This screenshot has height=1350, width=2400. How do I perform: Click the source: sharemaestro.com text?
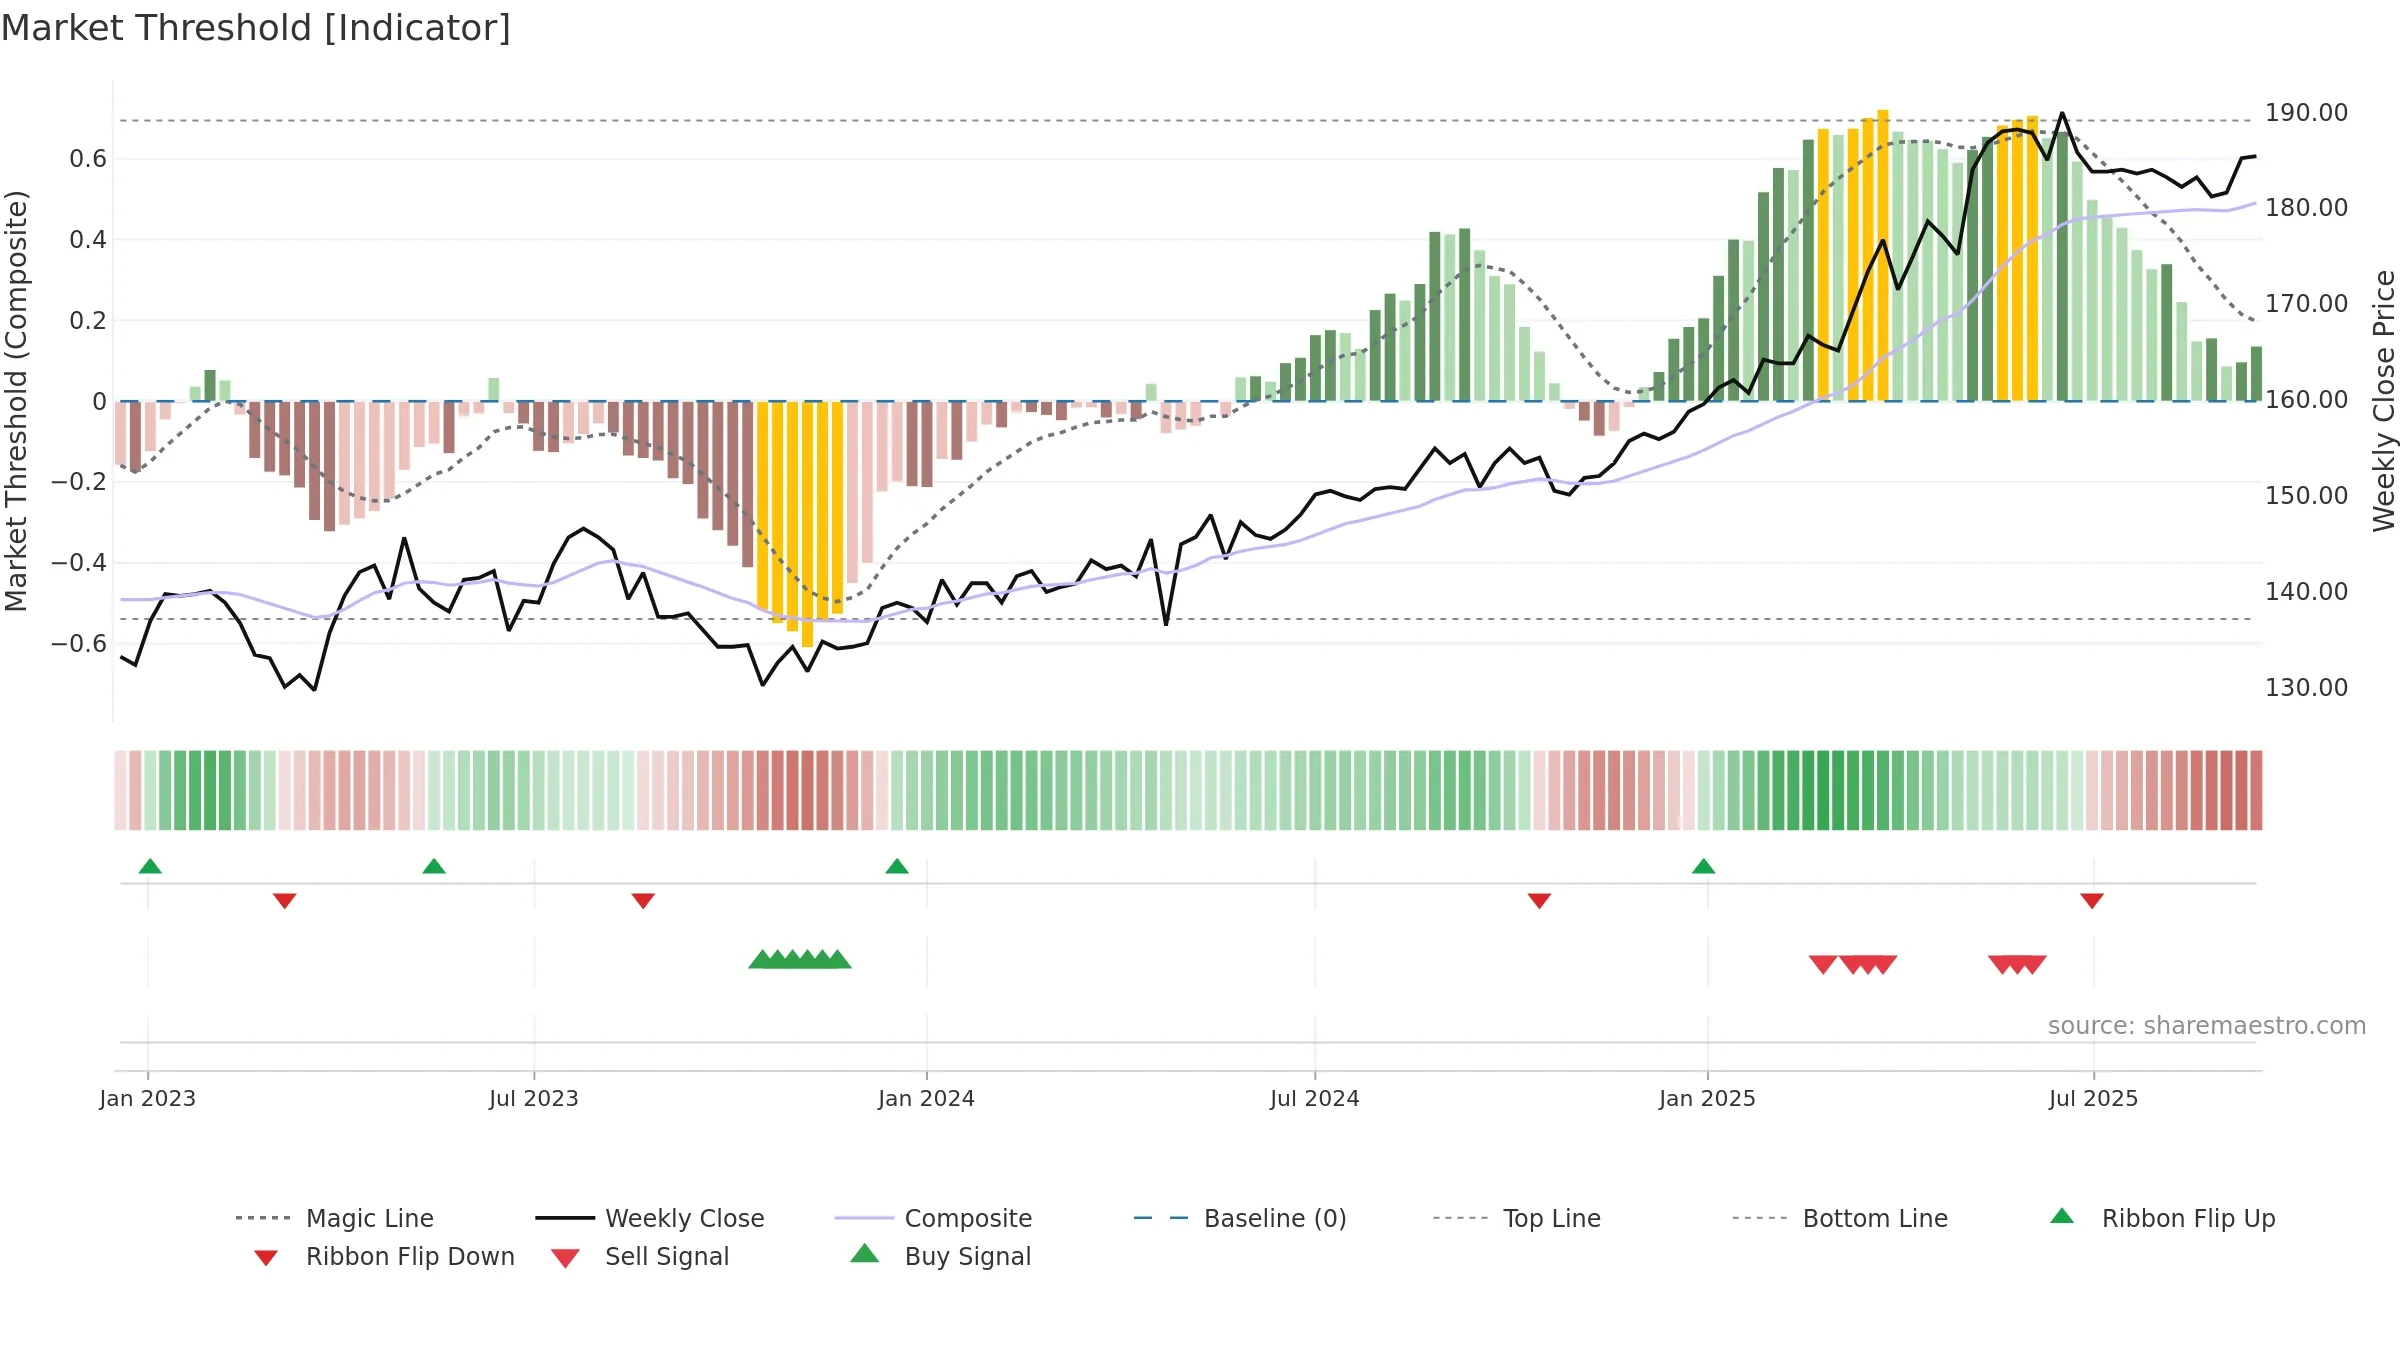point(2207,1025)
